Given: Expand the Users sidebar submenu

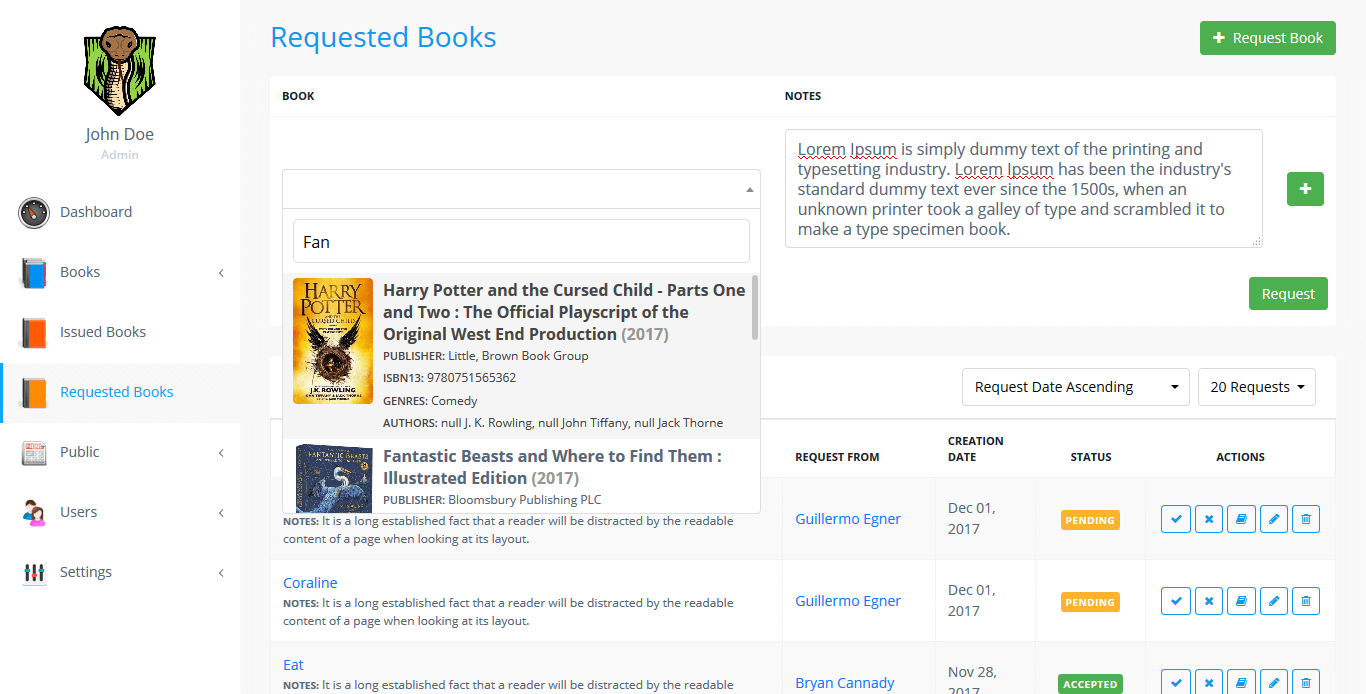Looking at the screenshot, I should [x=120, y=512].
